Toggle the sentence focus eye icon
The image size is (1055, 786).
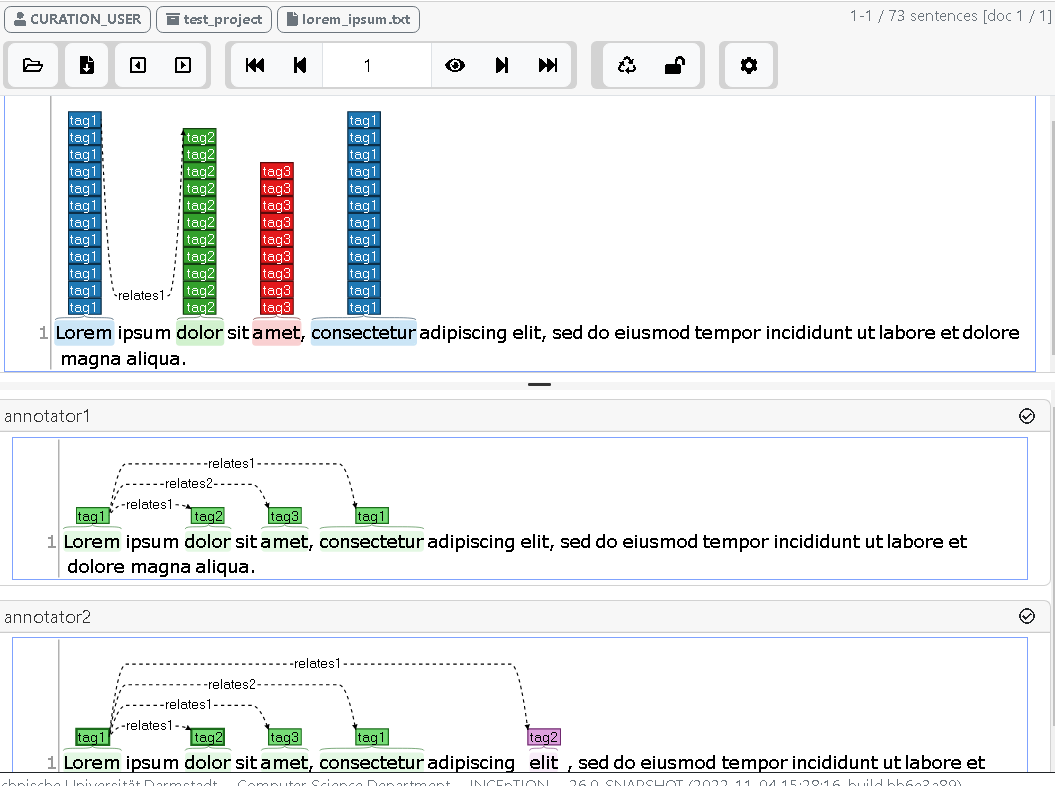click(x=455, y=65)
